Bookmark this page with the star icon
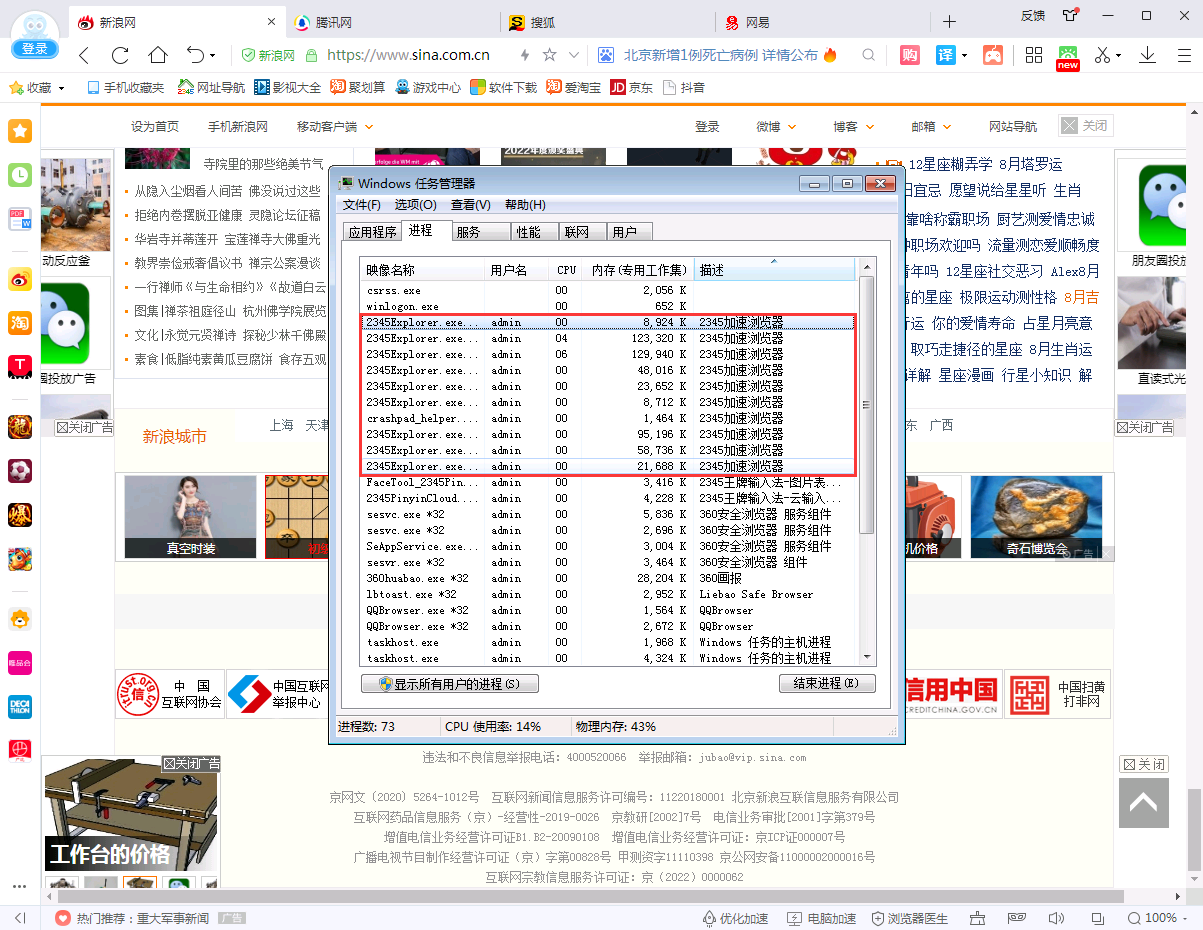This screenshot has width=1203, height=930. coord(549,55)
